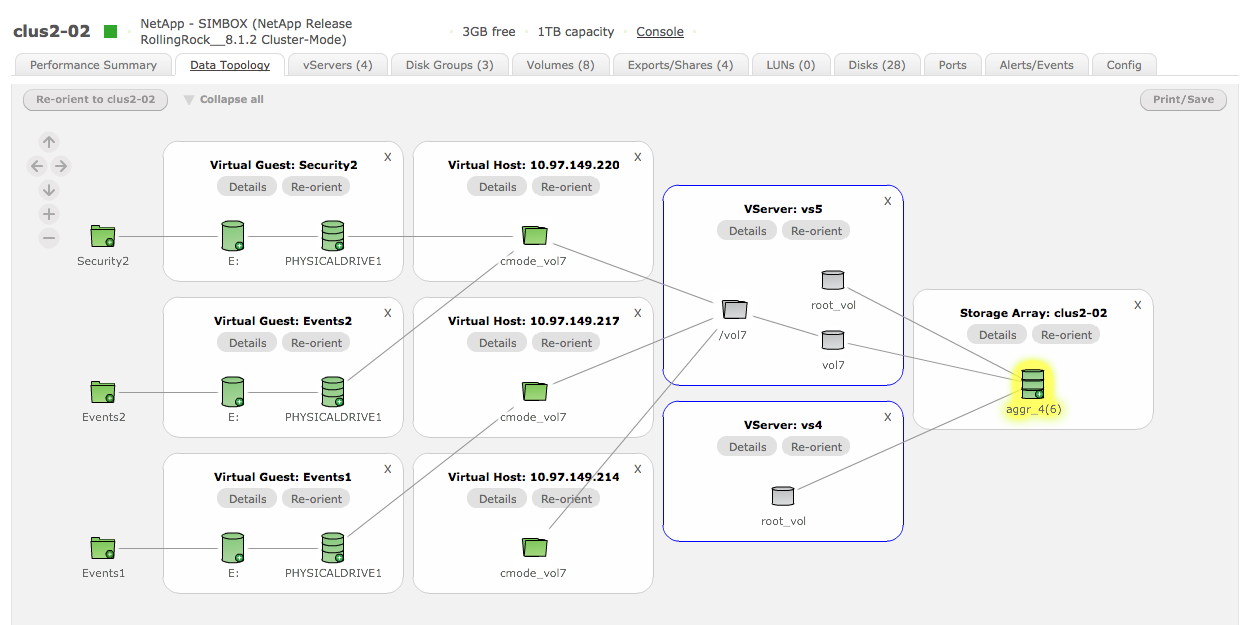Viewport: 1248px width, 625px height.
Task: Select root_vol volume icon in vs4
Action: (x=783, y=496)
